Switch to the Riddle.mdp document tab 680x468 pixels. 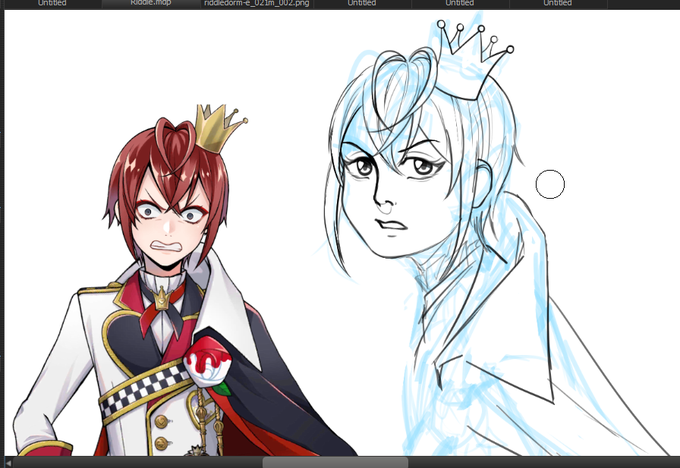click(151, 3)
